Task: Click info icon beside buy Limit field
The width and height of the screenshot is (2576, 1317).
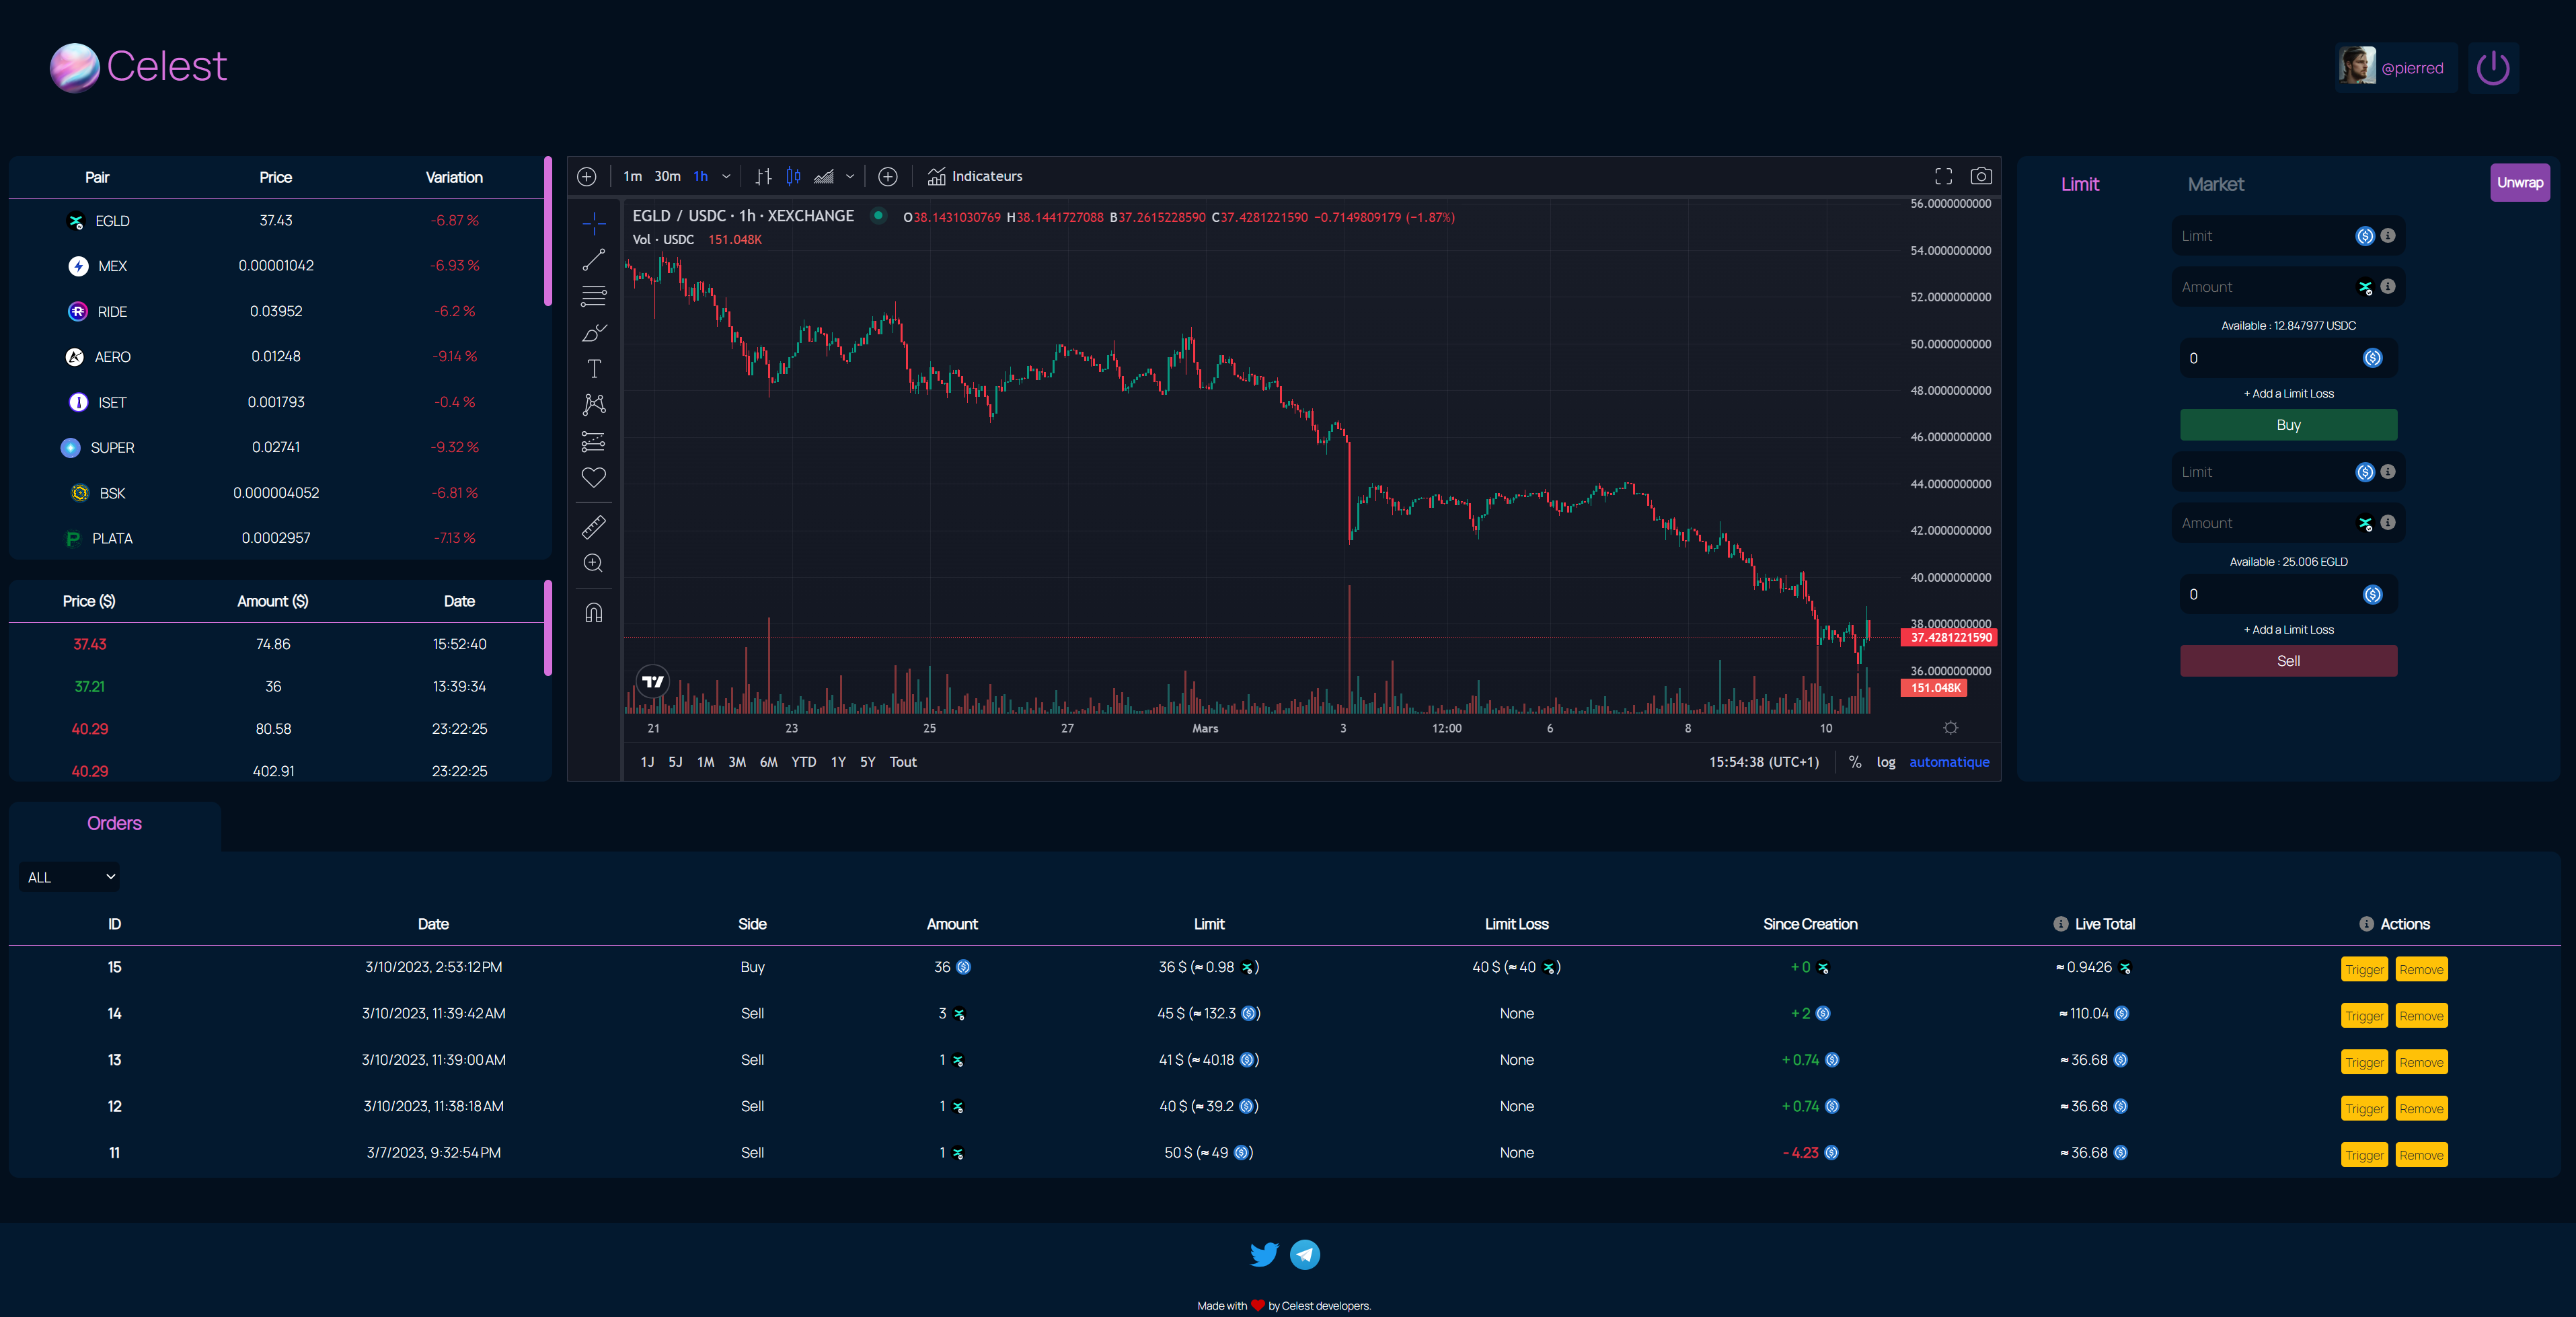Action: (2388, 235)
